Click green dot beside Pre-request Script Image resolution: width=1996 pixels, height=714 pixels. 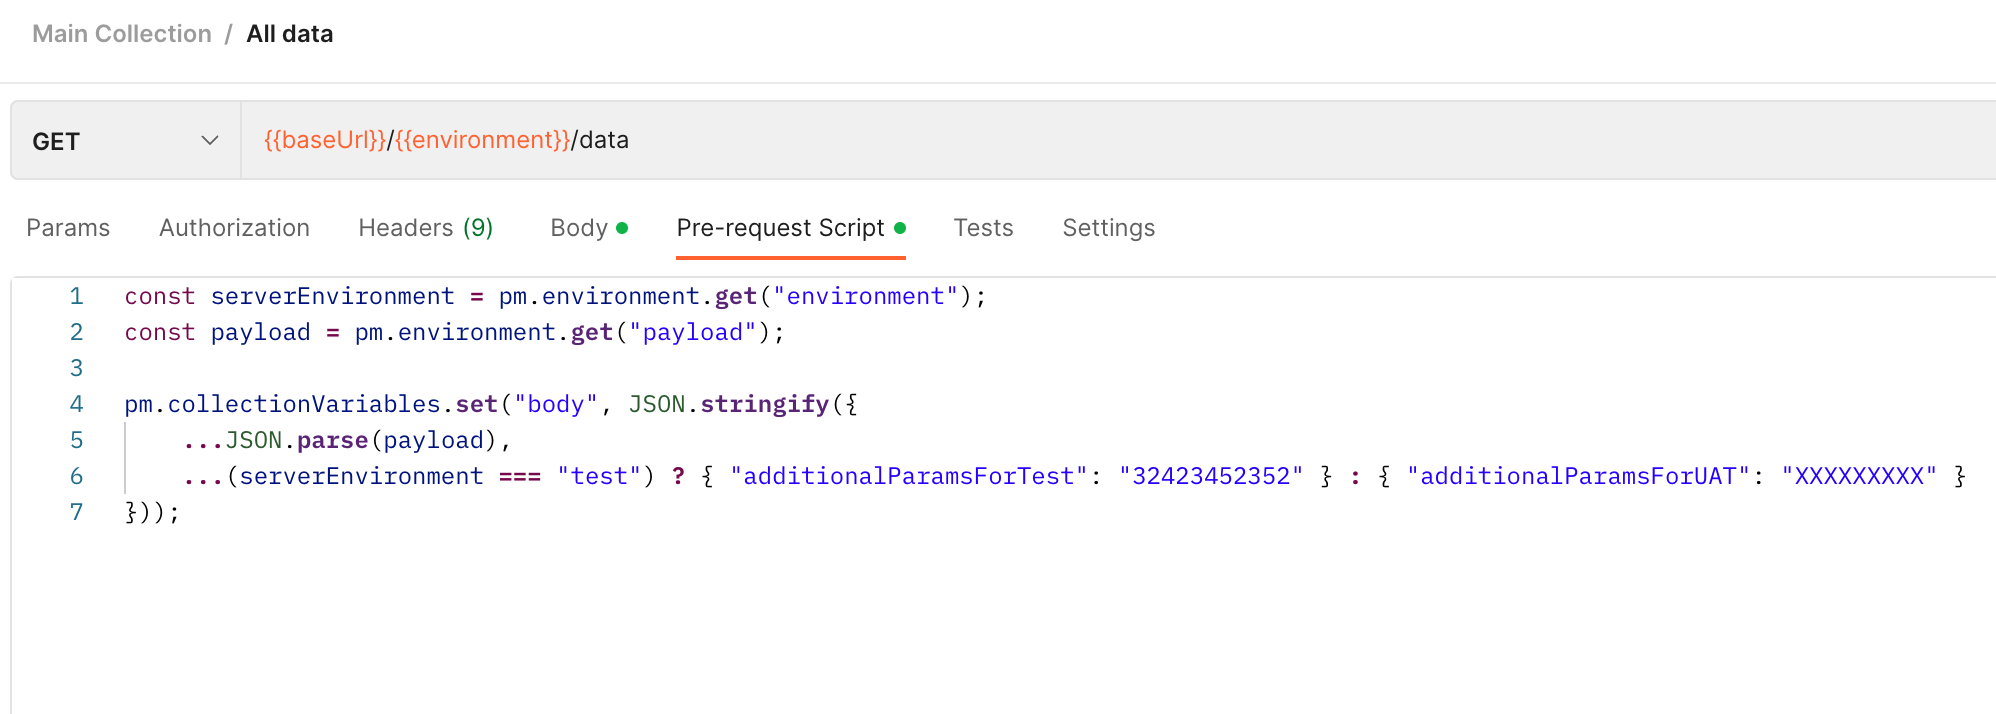click(900, 228)
